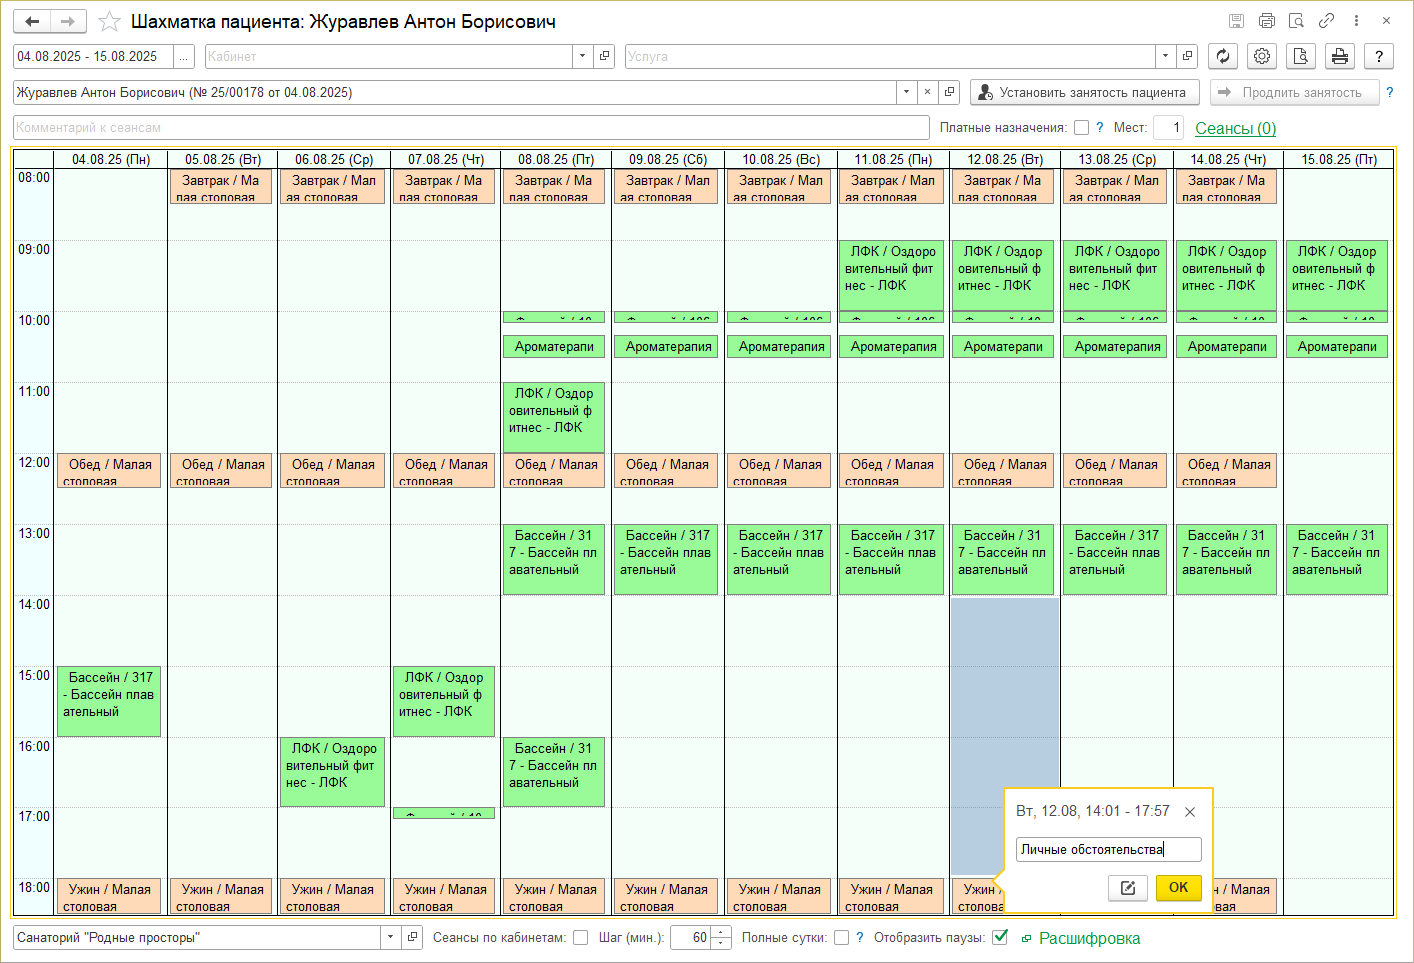Click the Мест number field
The height and width of the screenshot is (963, 1414).
click(x=1168, y=128)
